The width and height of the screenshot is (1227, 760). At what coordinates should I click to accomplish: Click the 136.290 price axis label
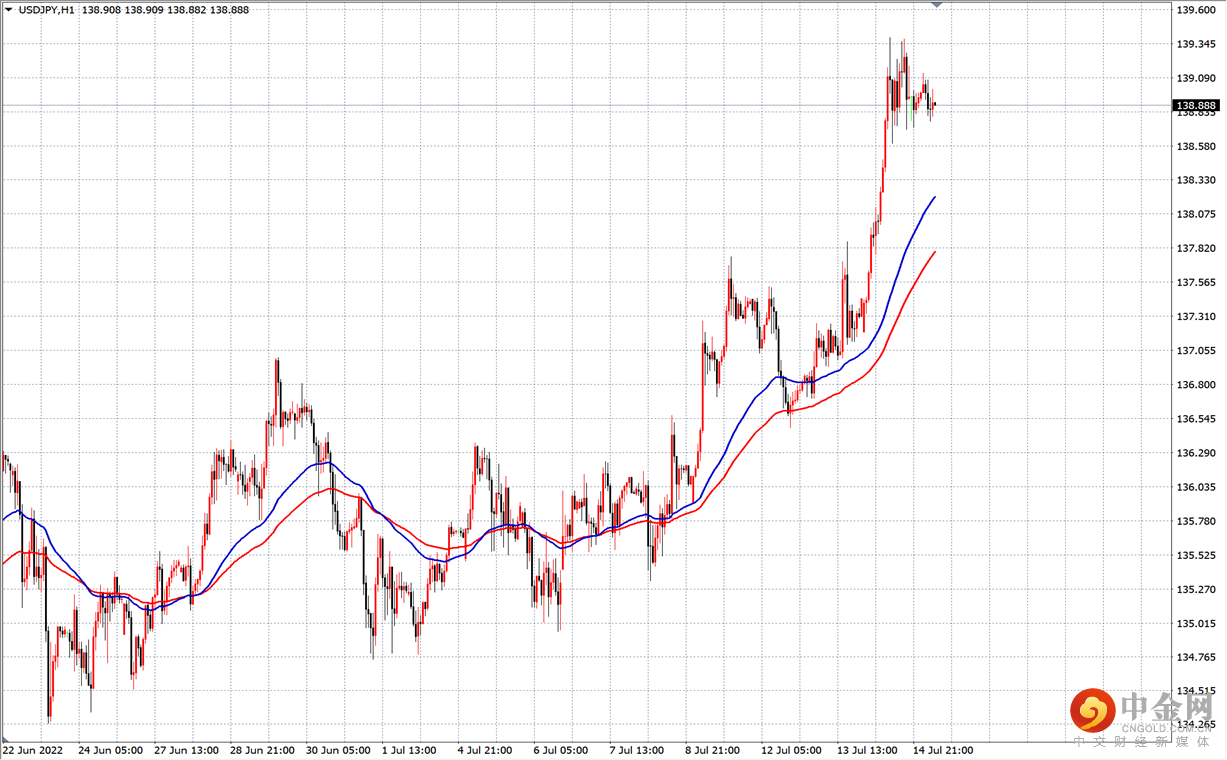(1196, 452)
